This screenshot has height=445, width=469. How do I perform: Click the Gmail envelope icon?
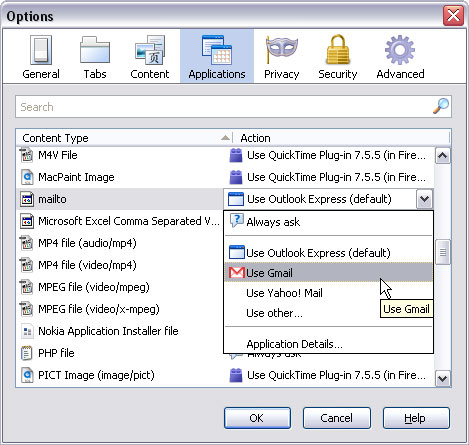(237, 273)
